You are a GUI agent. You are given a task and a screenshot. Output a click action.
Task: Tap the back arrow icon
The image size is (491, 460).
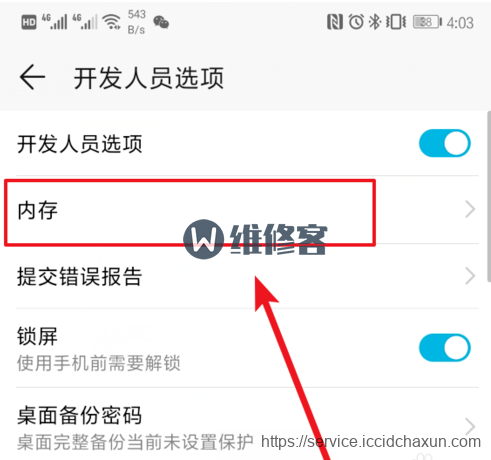[x=32, y=77]
